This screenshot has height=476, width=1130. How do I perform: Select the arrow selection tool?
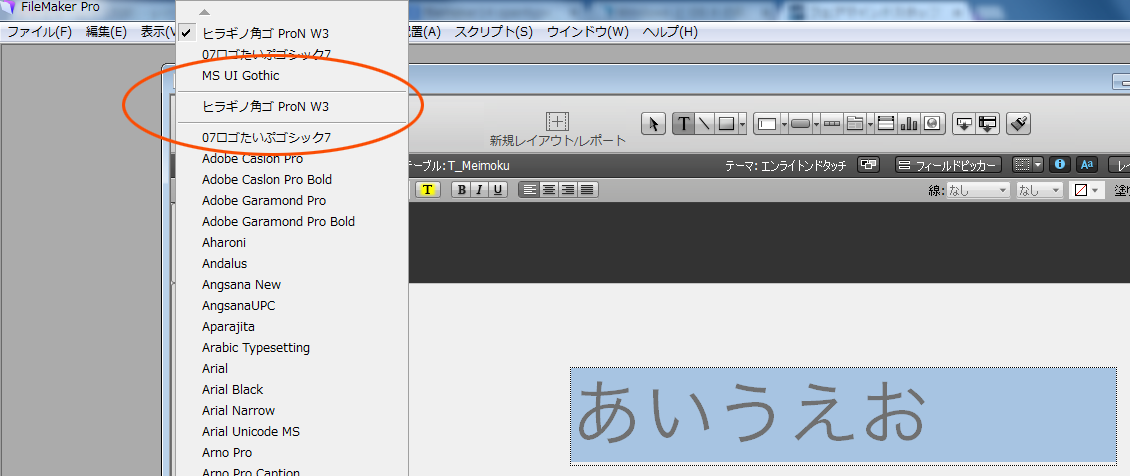(x=653, y=124)
